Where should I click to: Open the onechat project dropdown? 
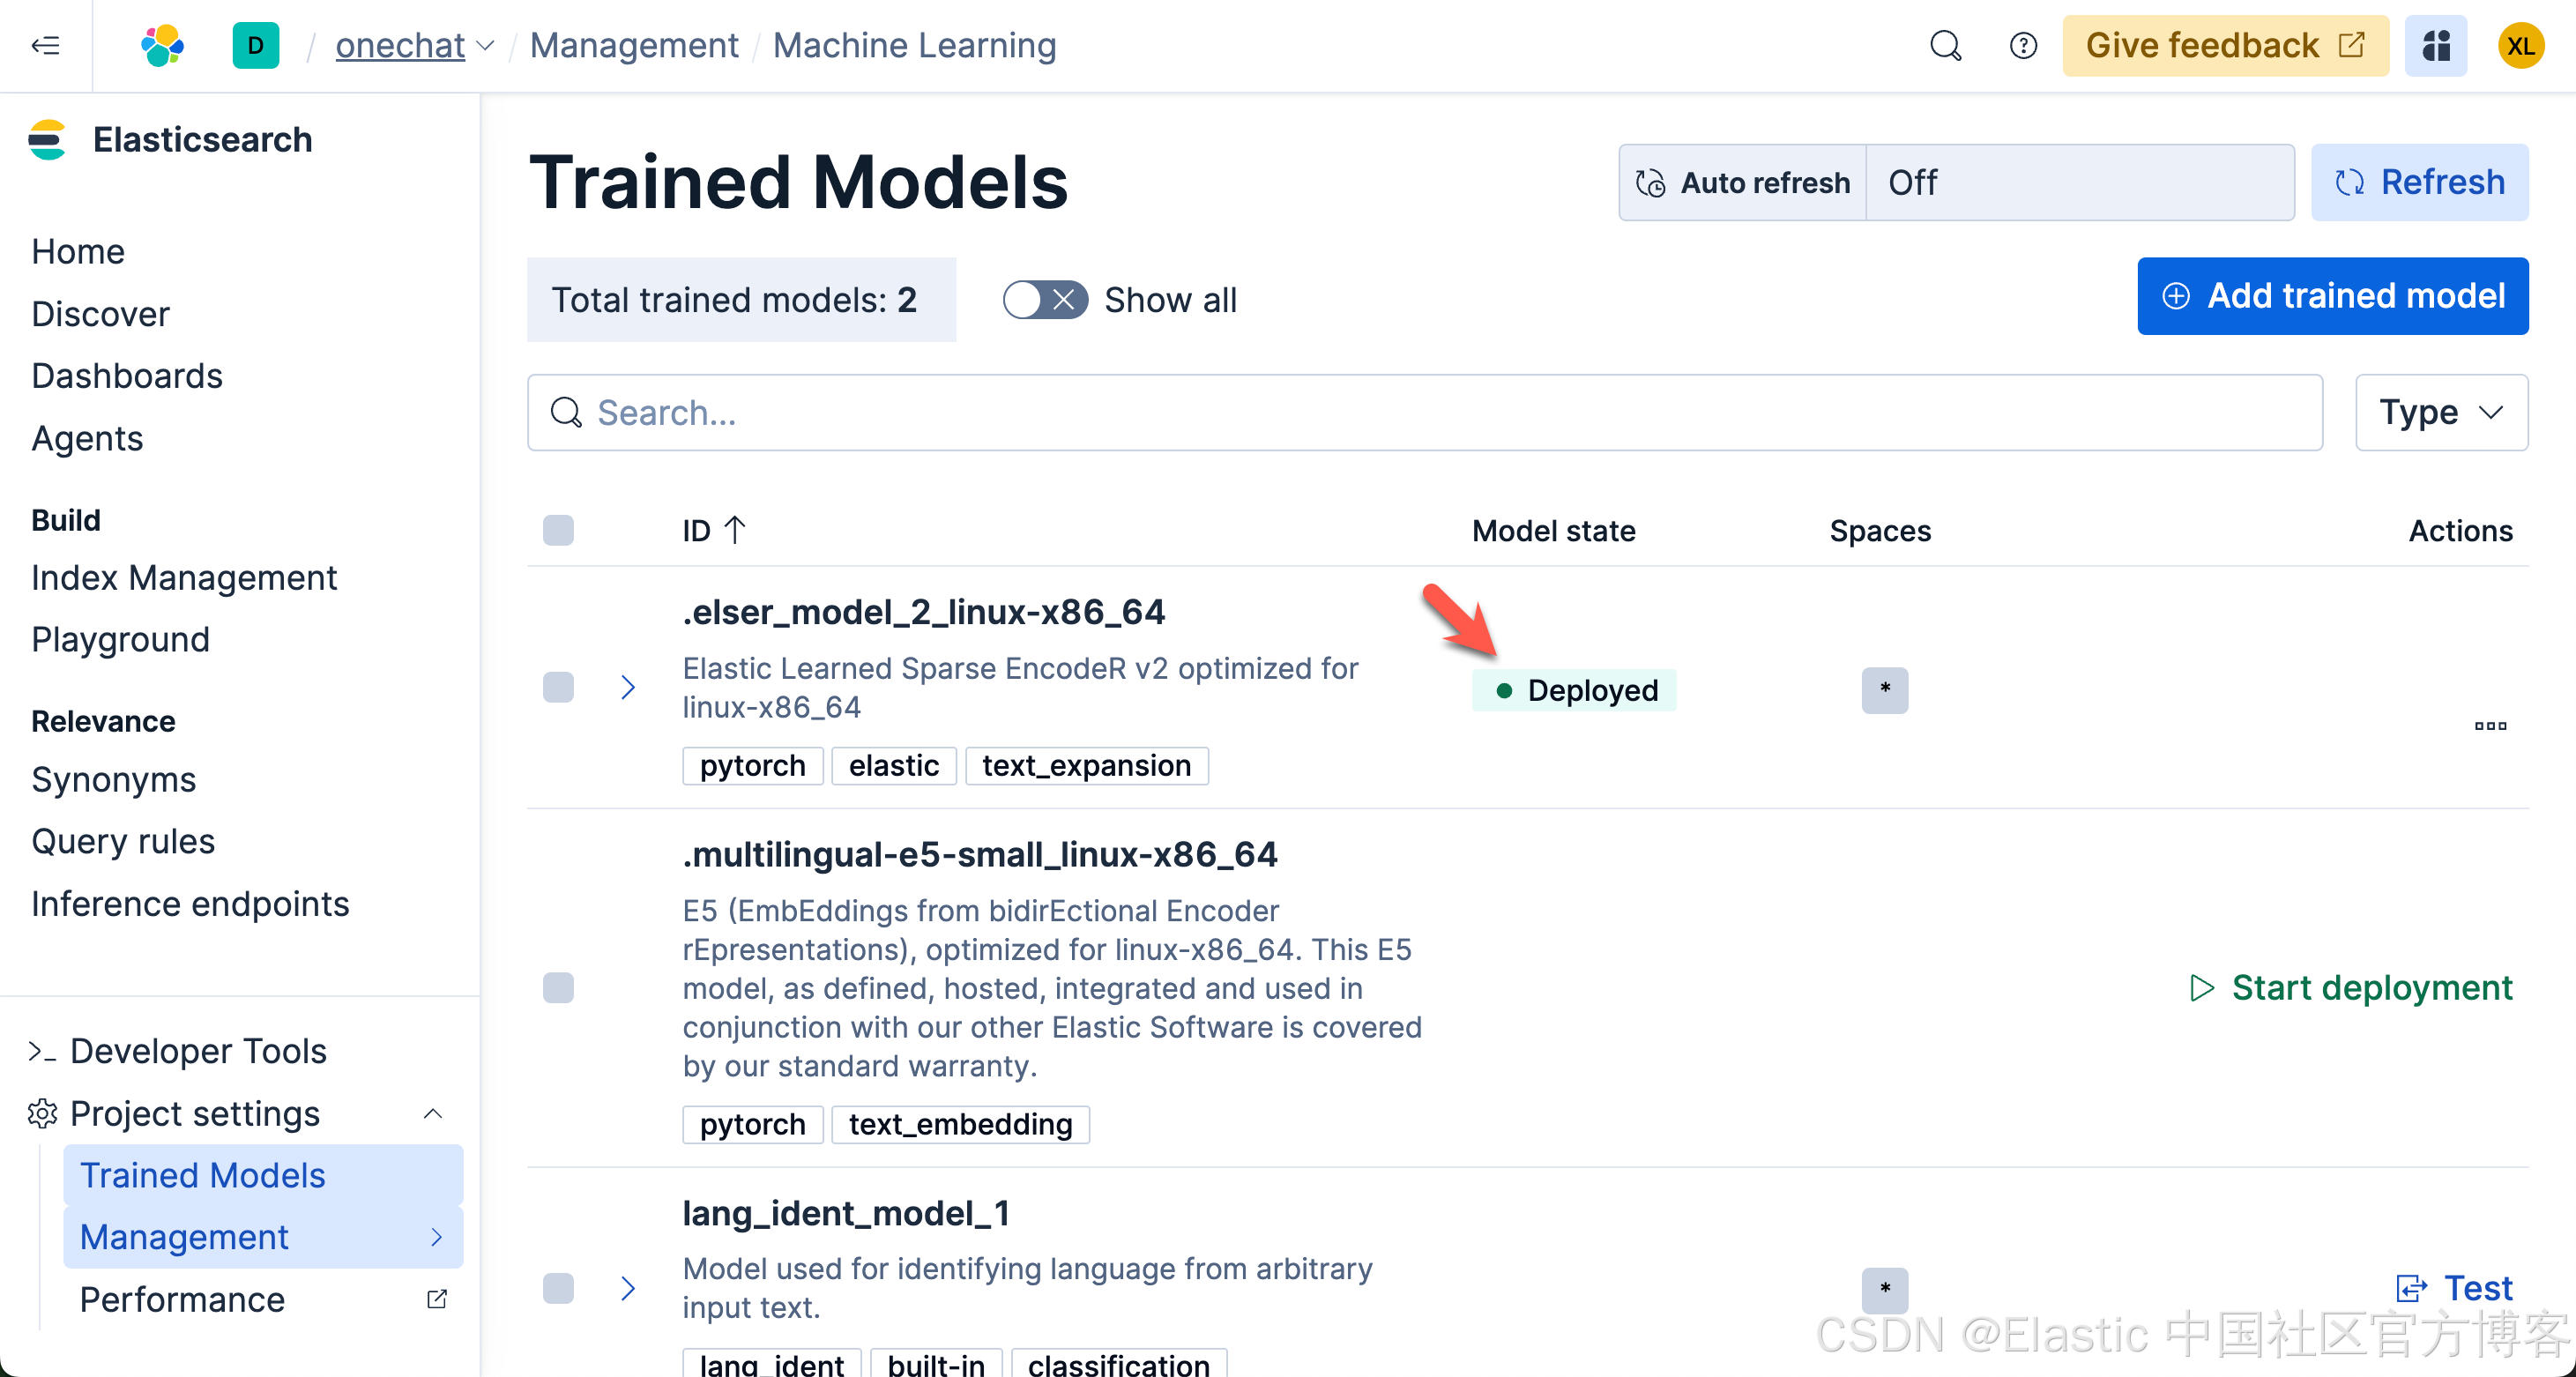tap(415, 46)
